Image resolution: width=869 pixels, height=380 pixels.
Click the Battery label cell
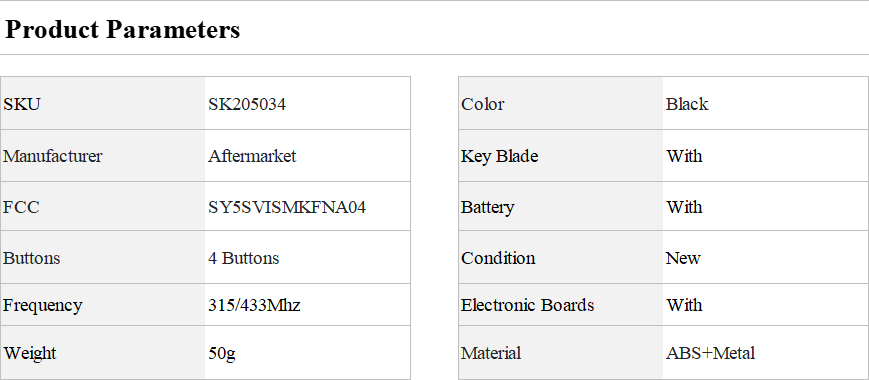coord(561,206)
